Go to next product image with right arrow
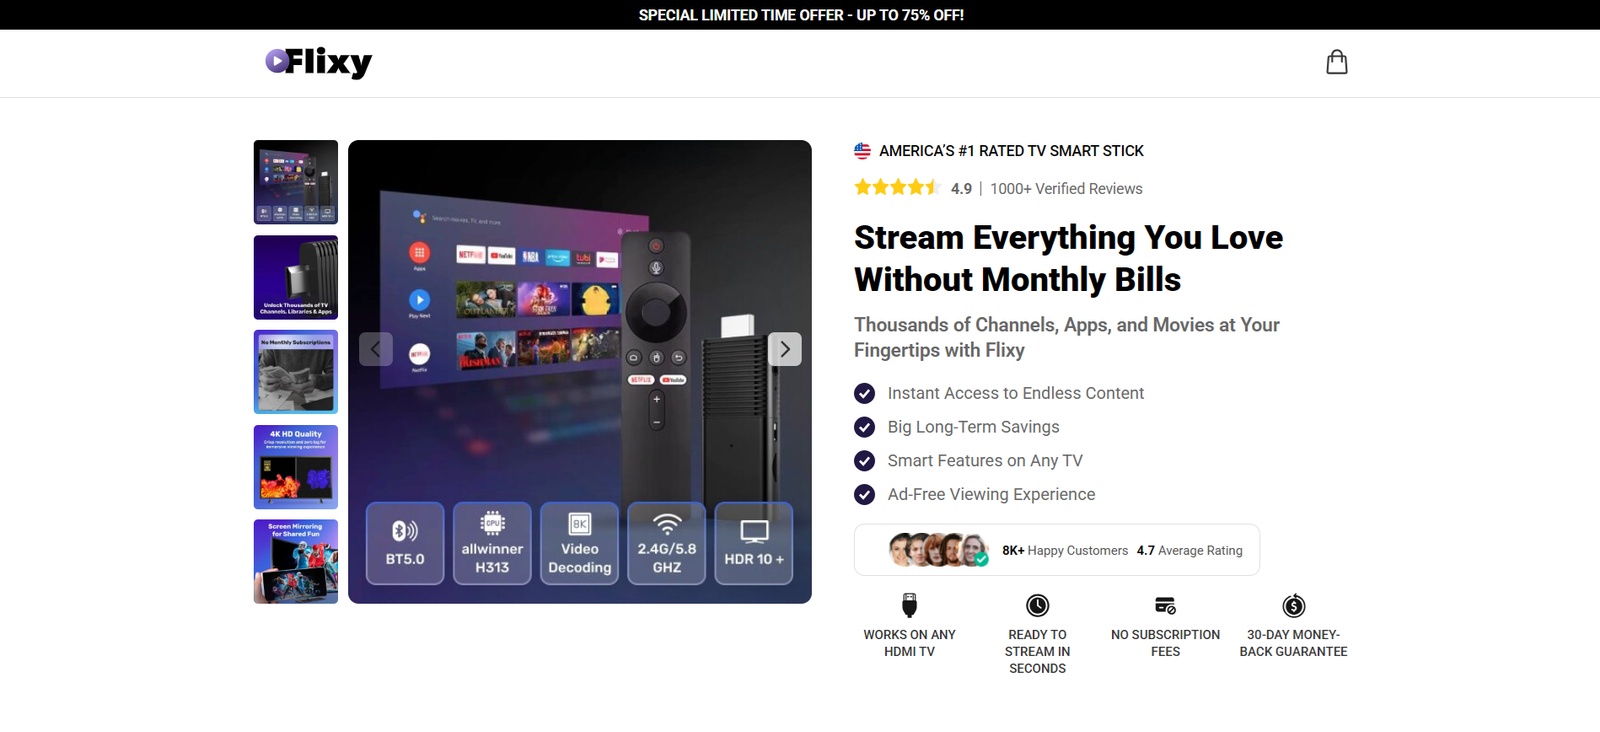Viewport: 1600px width, 732px height. (x=785, y=349)
